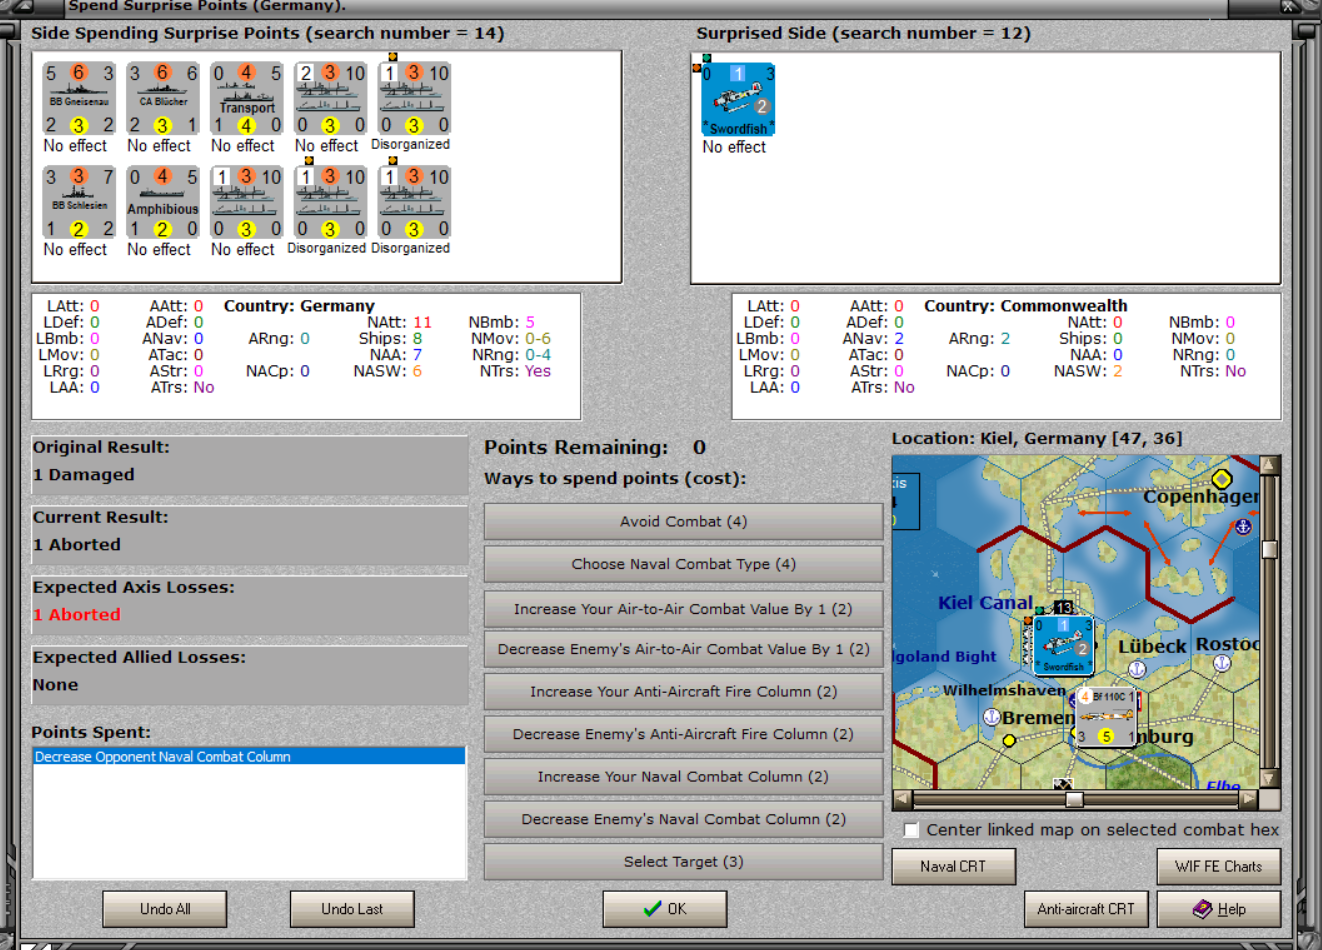
Task: Click the Undo All button
Action: tap(165, 909)
